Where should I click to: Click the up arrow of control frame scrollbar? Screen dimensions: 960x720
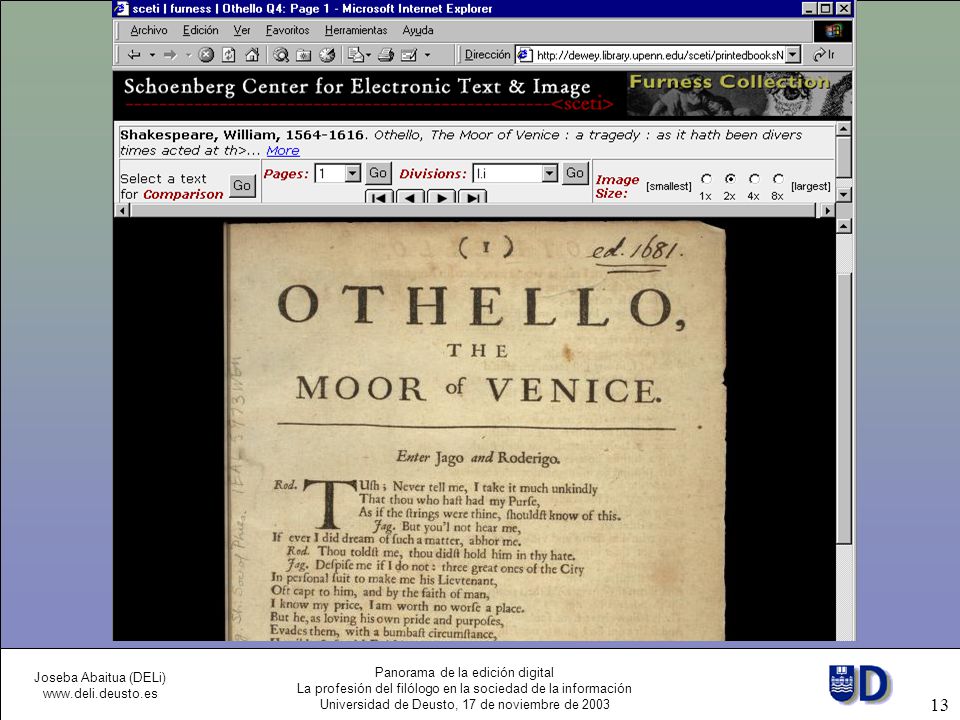(844, 129)
